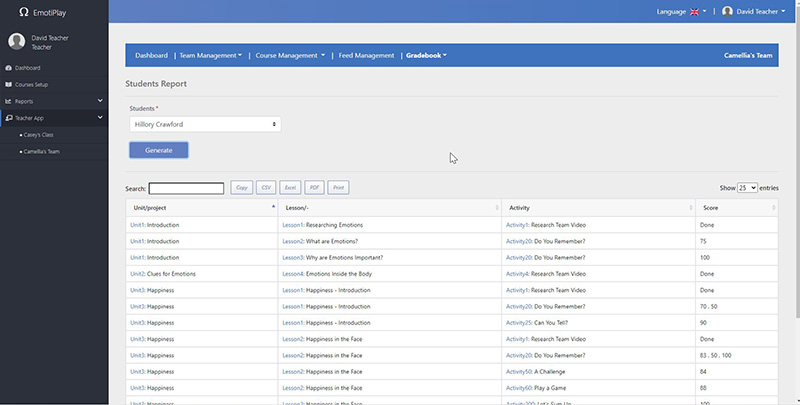800x405 pixels.
Task: Click the Excel export button
Action: (x=290, y=188)
